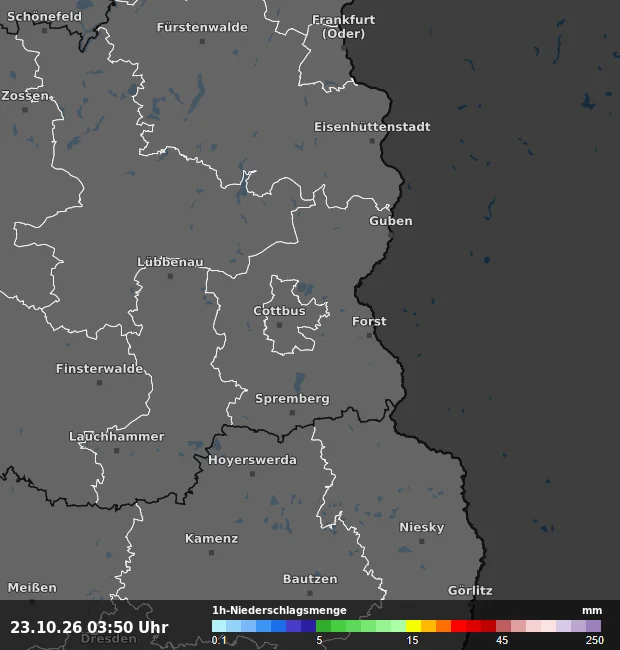Click the Niesky location marker square
The height and width of the screenshot is (650, 620).
point(421,541)
